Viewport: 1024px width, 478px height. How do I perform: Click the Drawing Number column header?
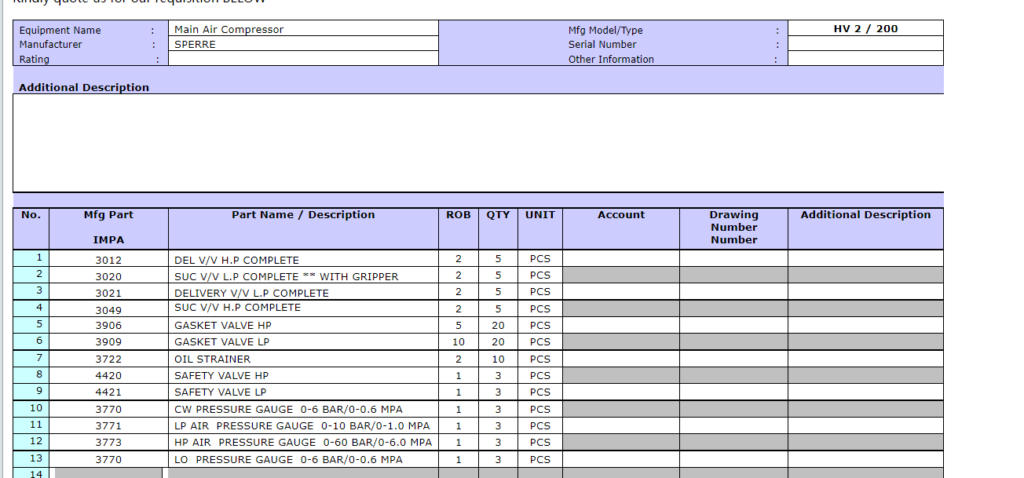point(733,227)
